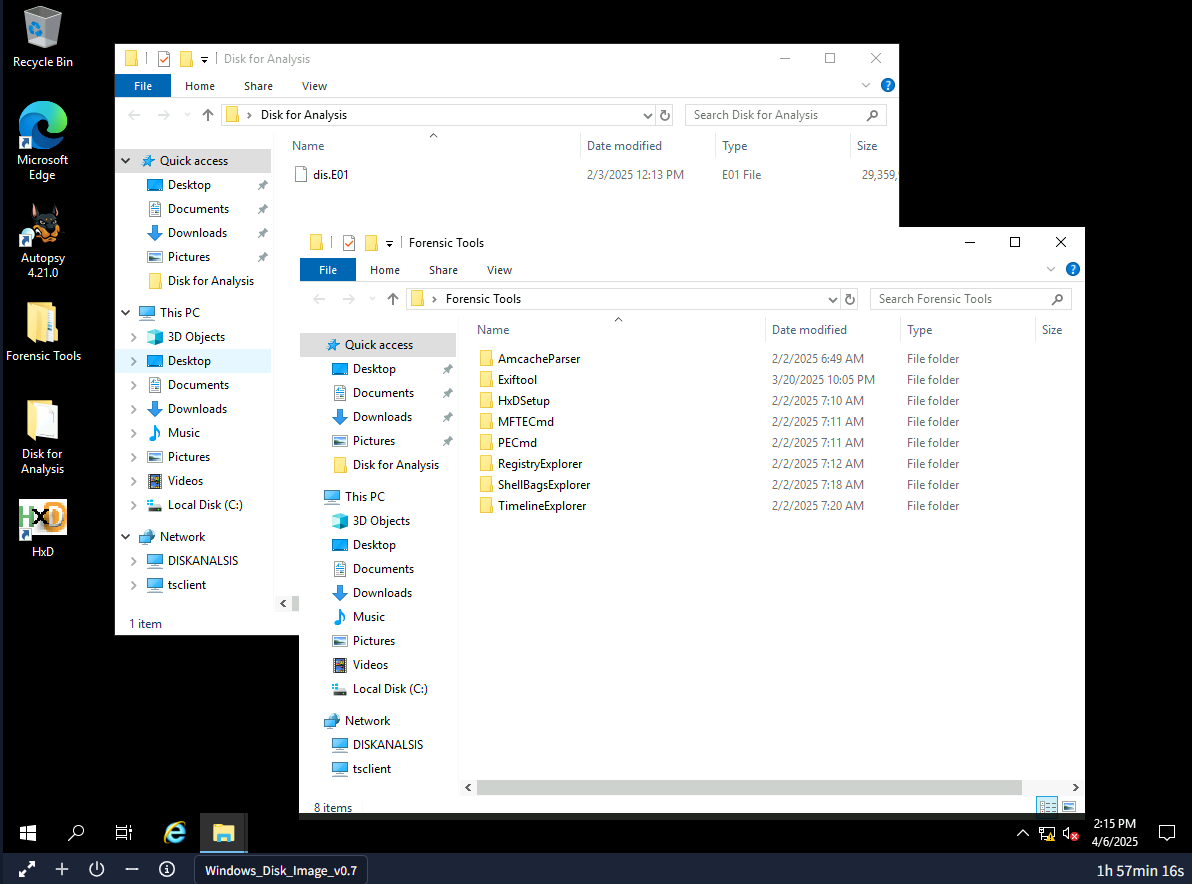This screenshot has width=1192, height=884.
Task: Open the address bar dropdown for Disk for Analysis
Action: 646,114
